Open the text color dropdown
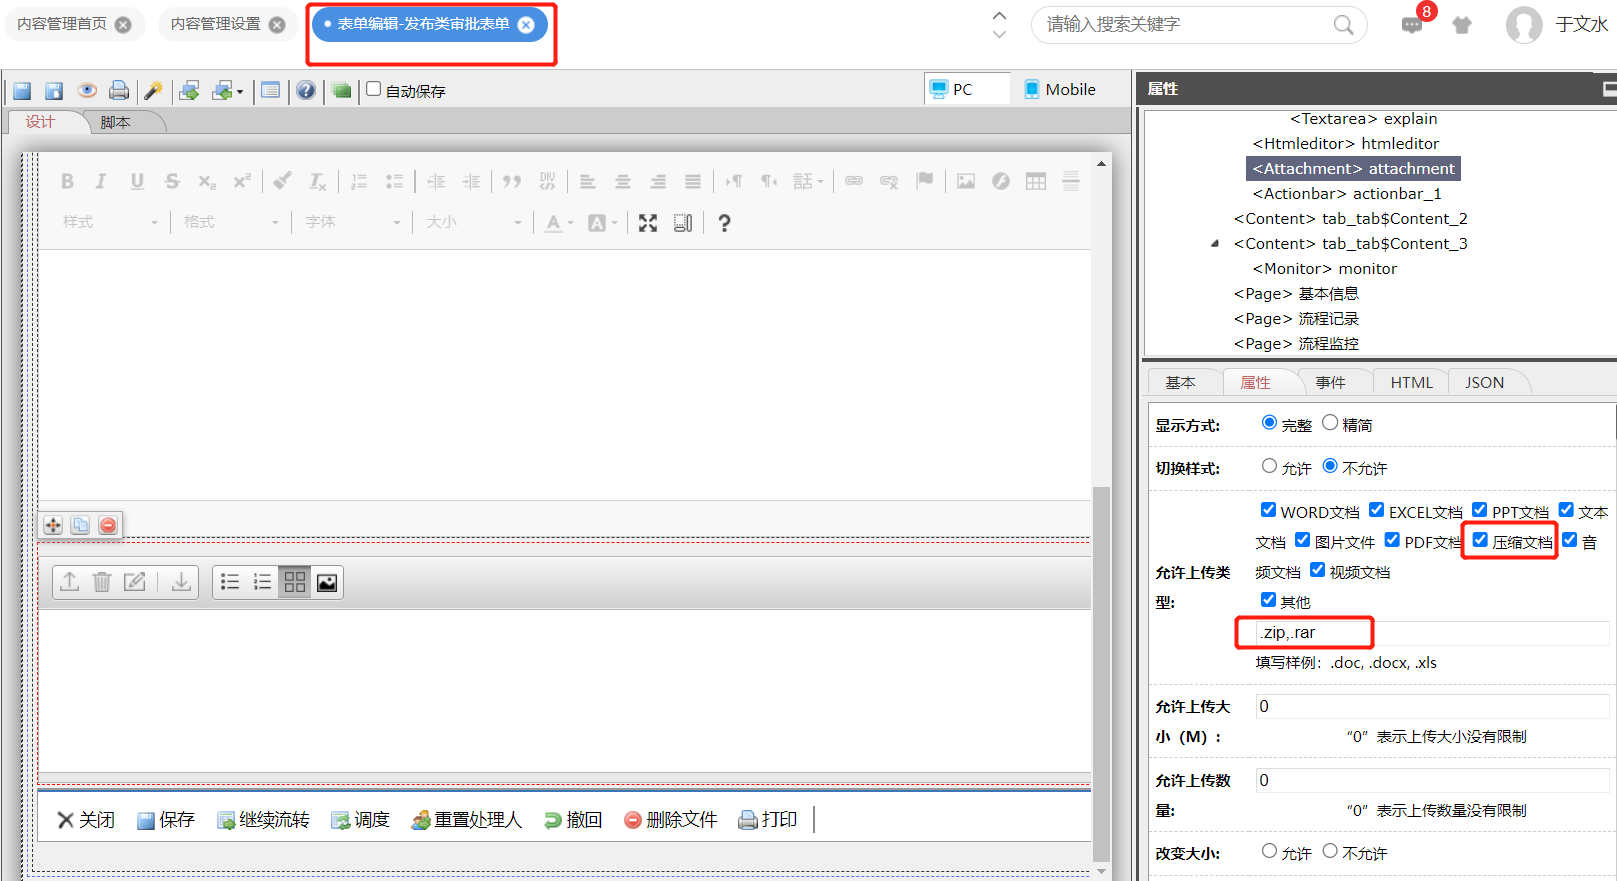The width and height of the screenshot is (1617, 881). (558, 223)
